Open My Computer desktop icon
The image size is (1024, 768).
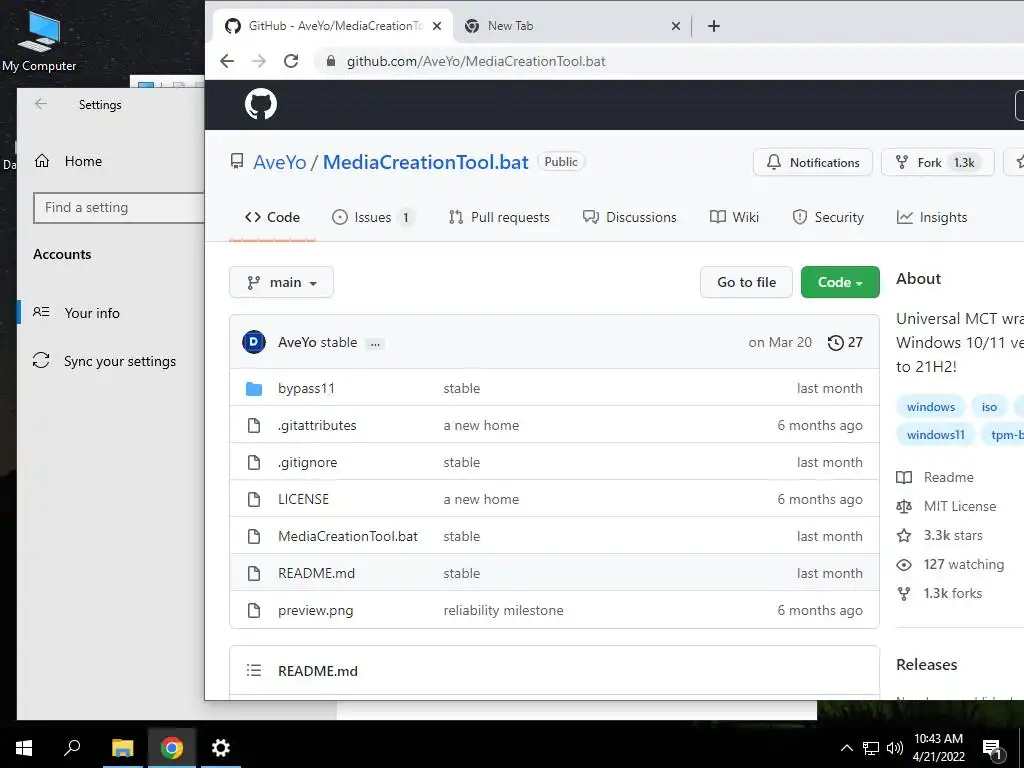pos(39,40)
